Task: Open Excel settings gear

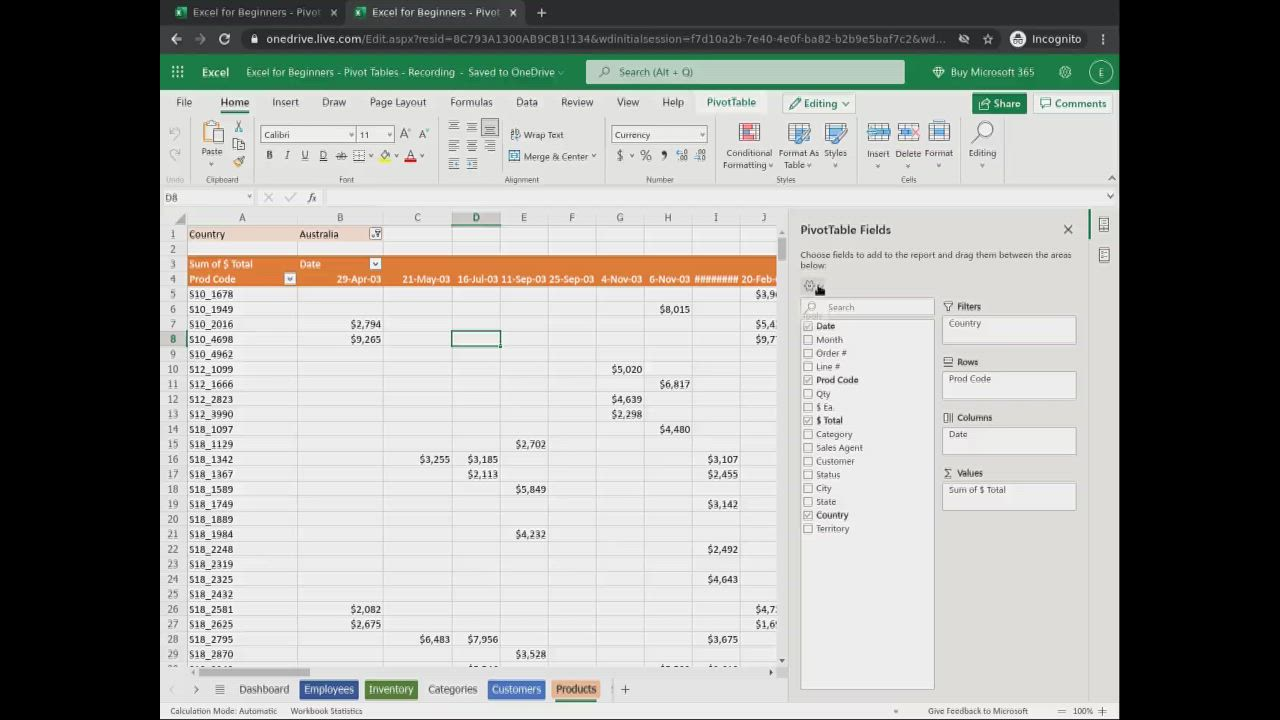Action: coord(1065,72)
